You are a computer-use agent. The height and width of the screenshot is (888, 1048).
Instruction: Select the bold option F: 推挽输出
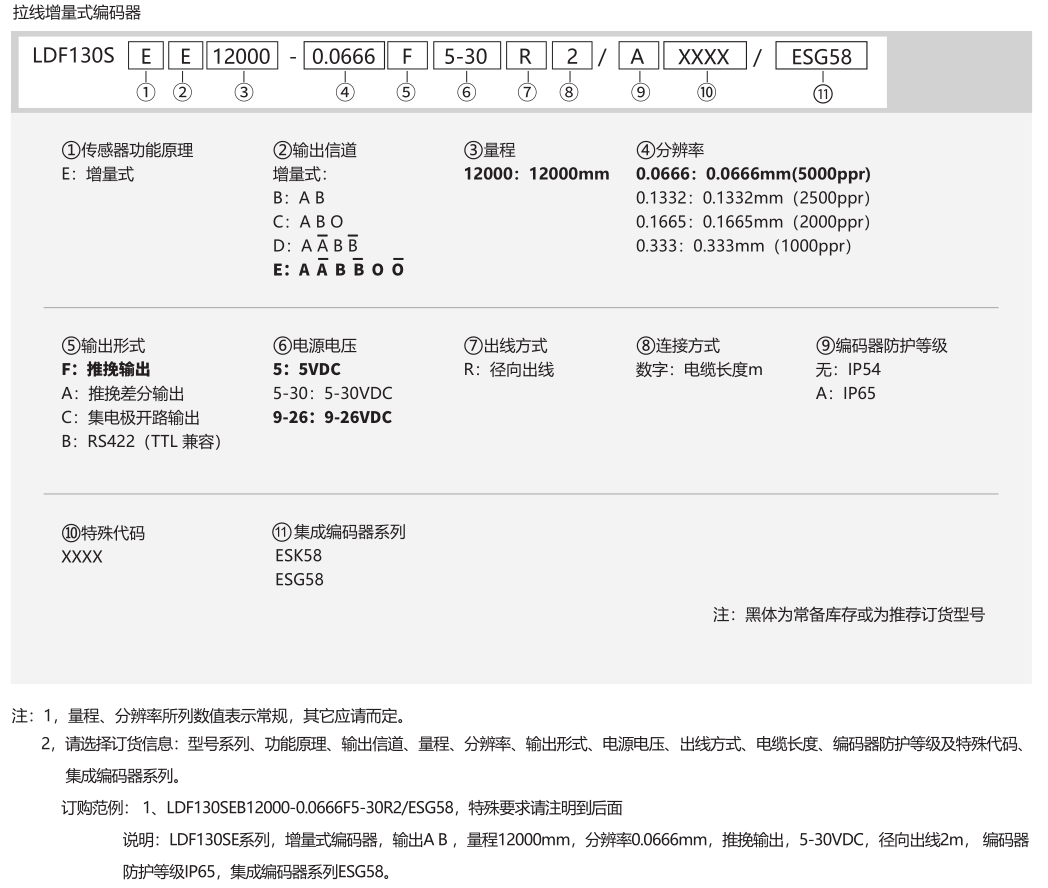106,369
